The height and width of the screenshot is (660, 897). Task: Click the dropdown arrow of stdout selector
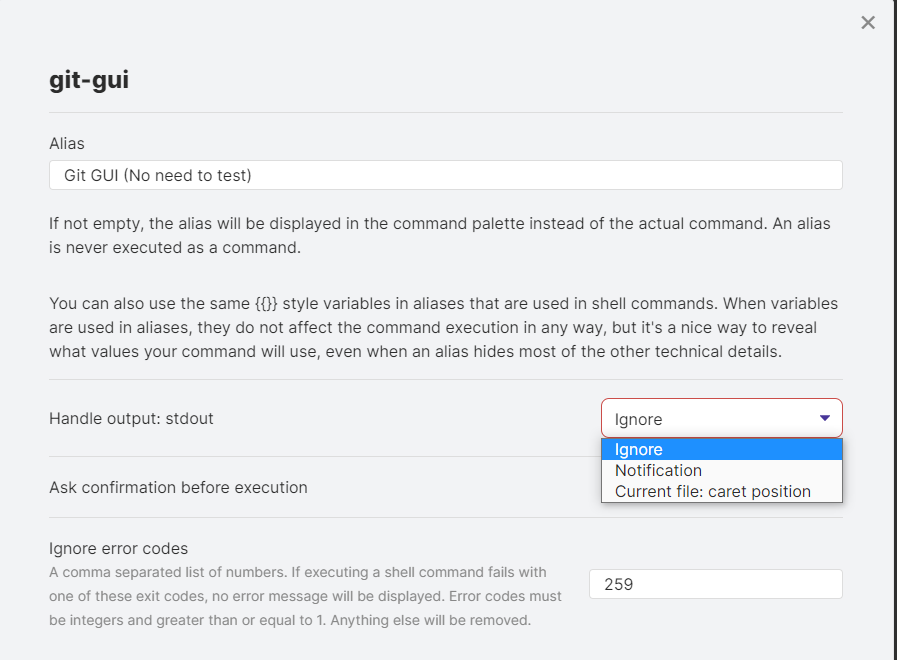click(x=824, y=418)
